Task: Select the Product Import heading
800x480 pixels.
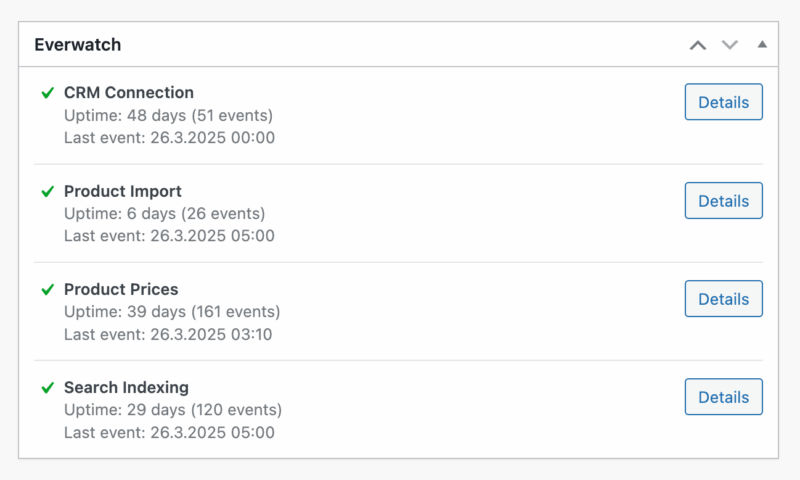Action: click(123, 191)
